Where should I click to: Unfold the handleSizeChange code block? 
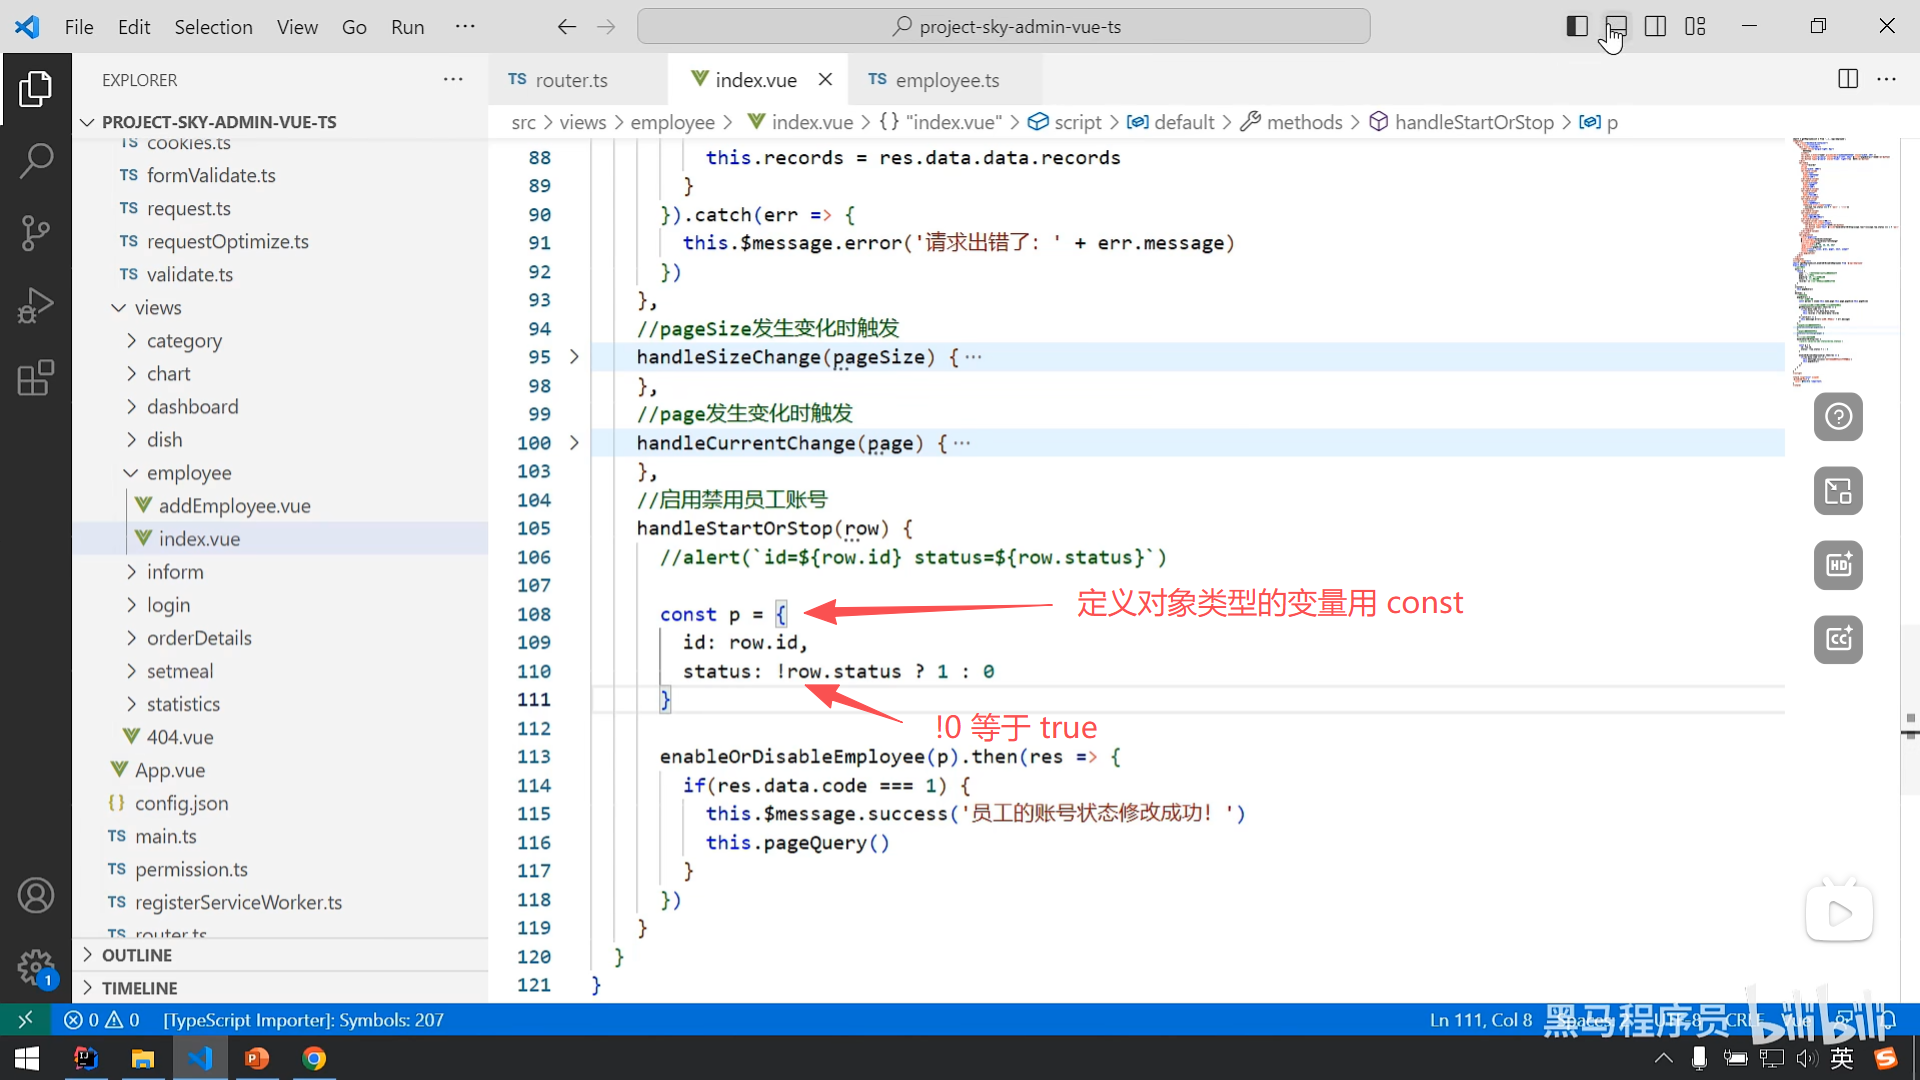574,357
